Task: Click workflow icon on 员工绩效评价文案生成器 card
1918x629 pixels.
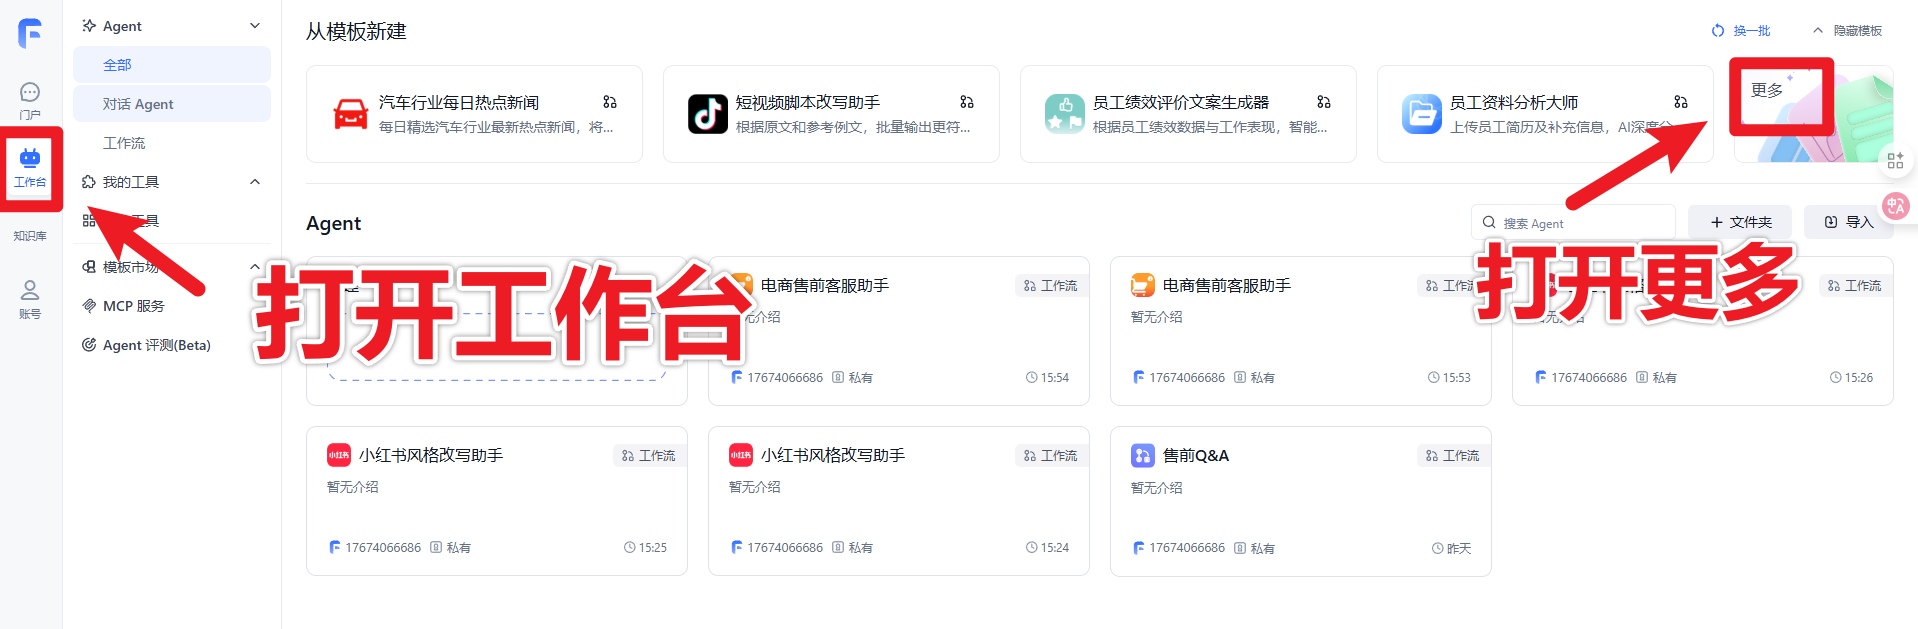Action: click(x=1324, y=102)
